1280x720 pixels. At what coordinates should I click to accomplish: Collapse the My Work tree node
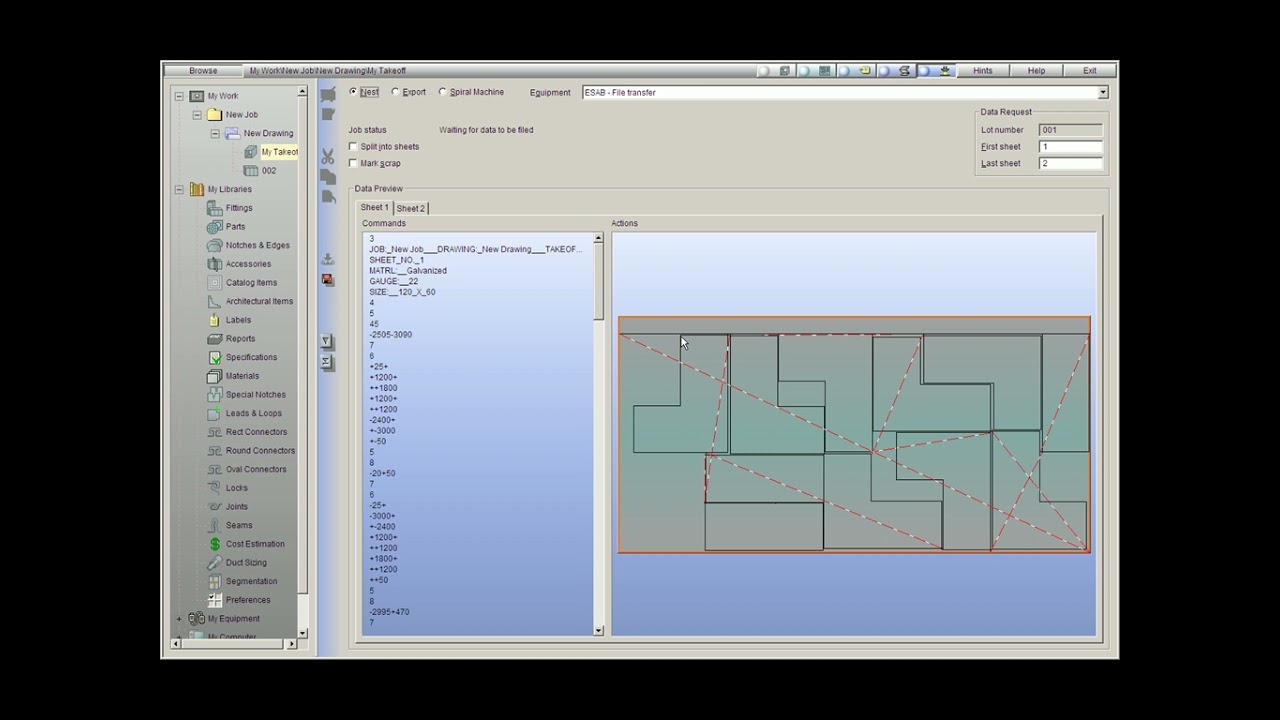(179, 96)
